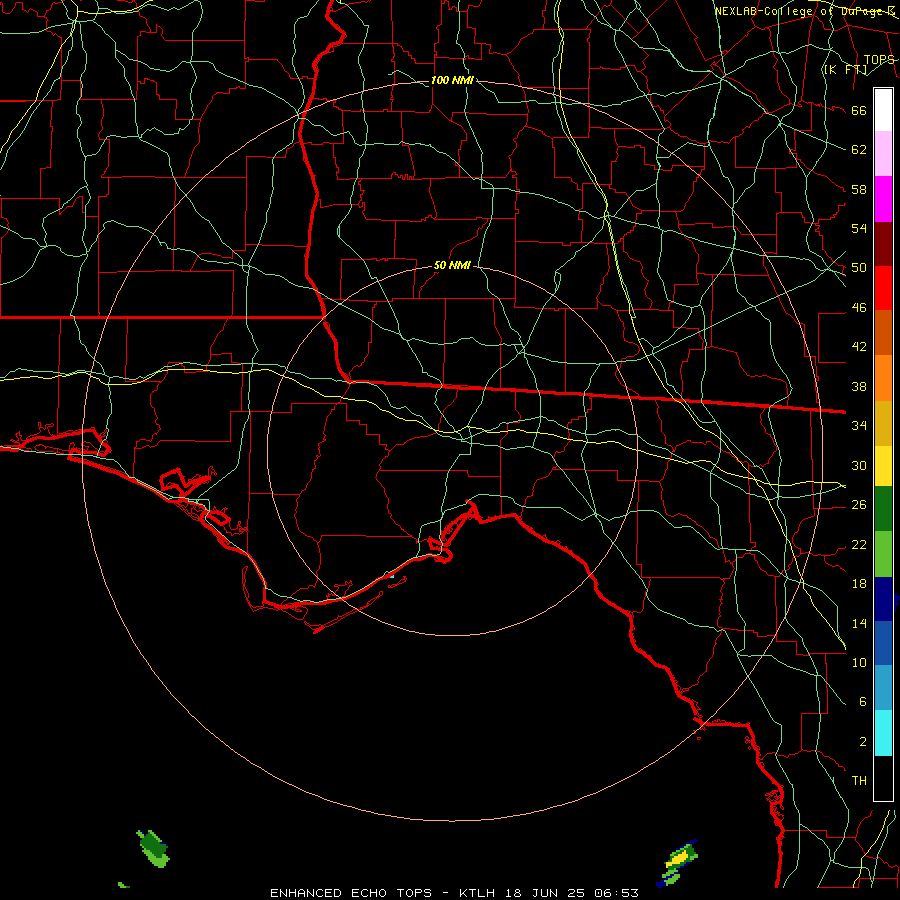
Task: Click the tiny green echo near the bottom-left corner
Action: point(123,885)
